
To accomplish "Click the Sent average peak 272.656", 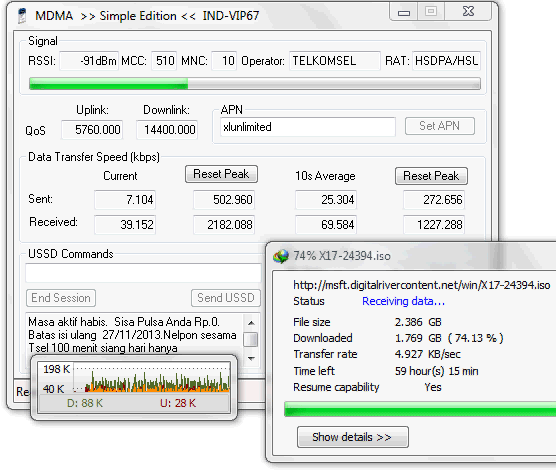I will 434,200.
